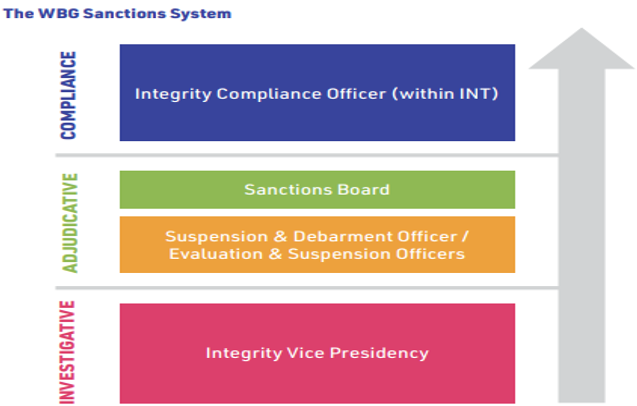This screenshot has width=637, height=406.
Task: Click the gray upward arrow head
Action: 582,48
